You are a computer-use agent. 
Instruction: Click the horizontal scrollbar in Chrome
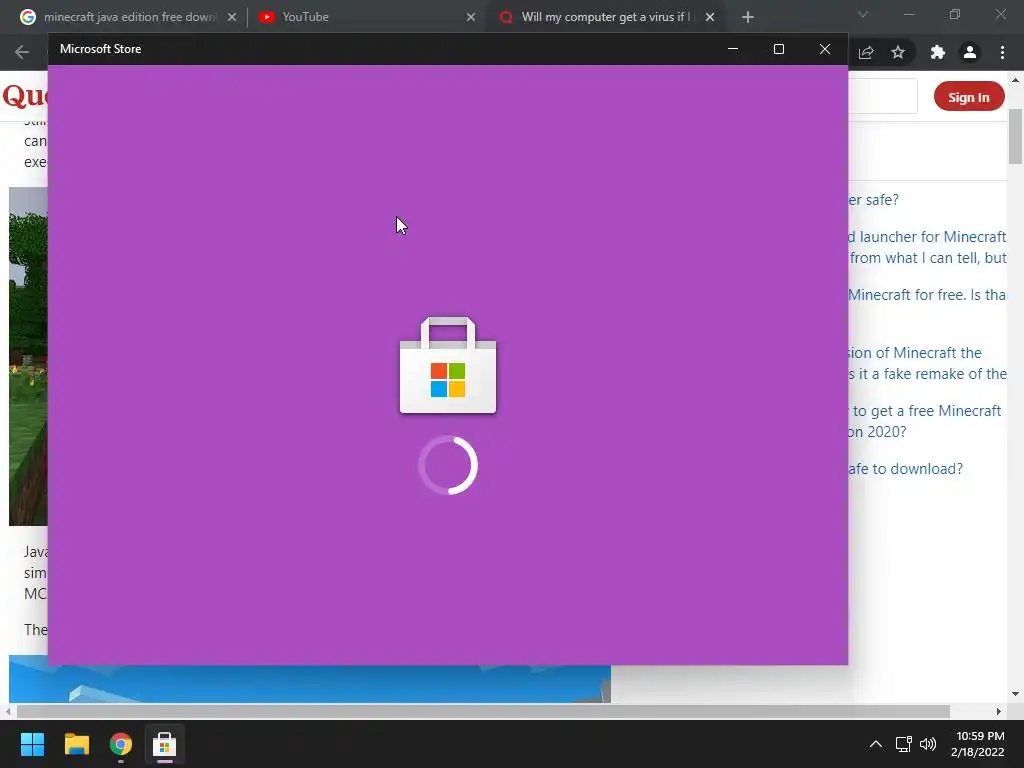(x=483, y=711)
